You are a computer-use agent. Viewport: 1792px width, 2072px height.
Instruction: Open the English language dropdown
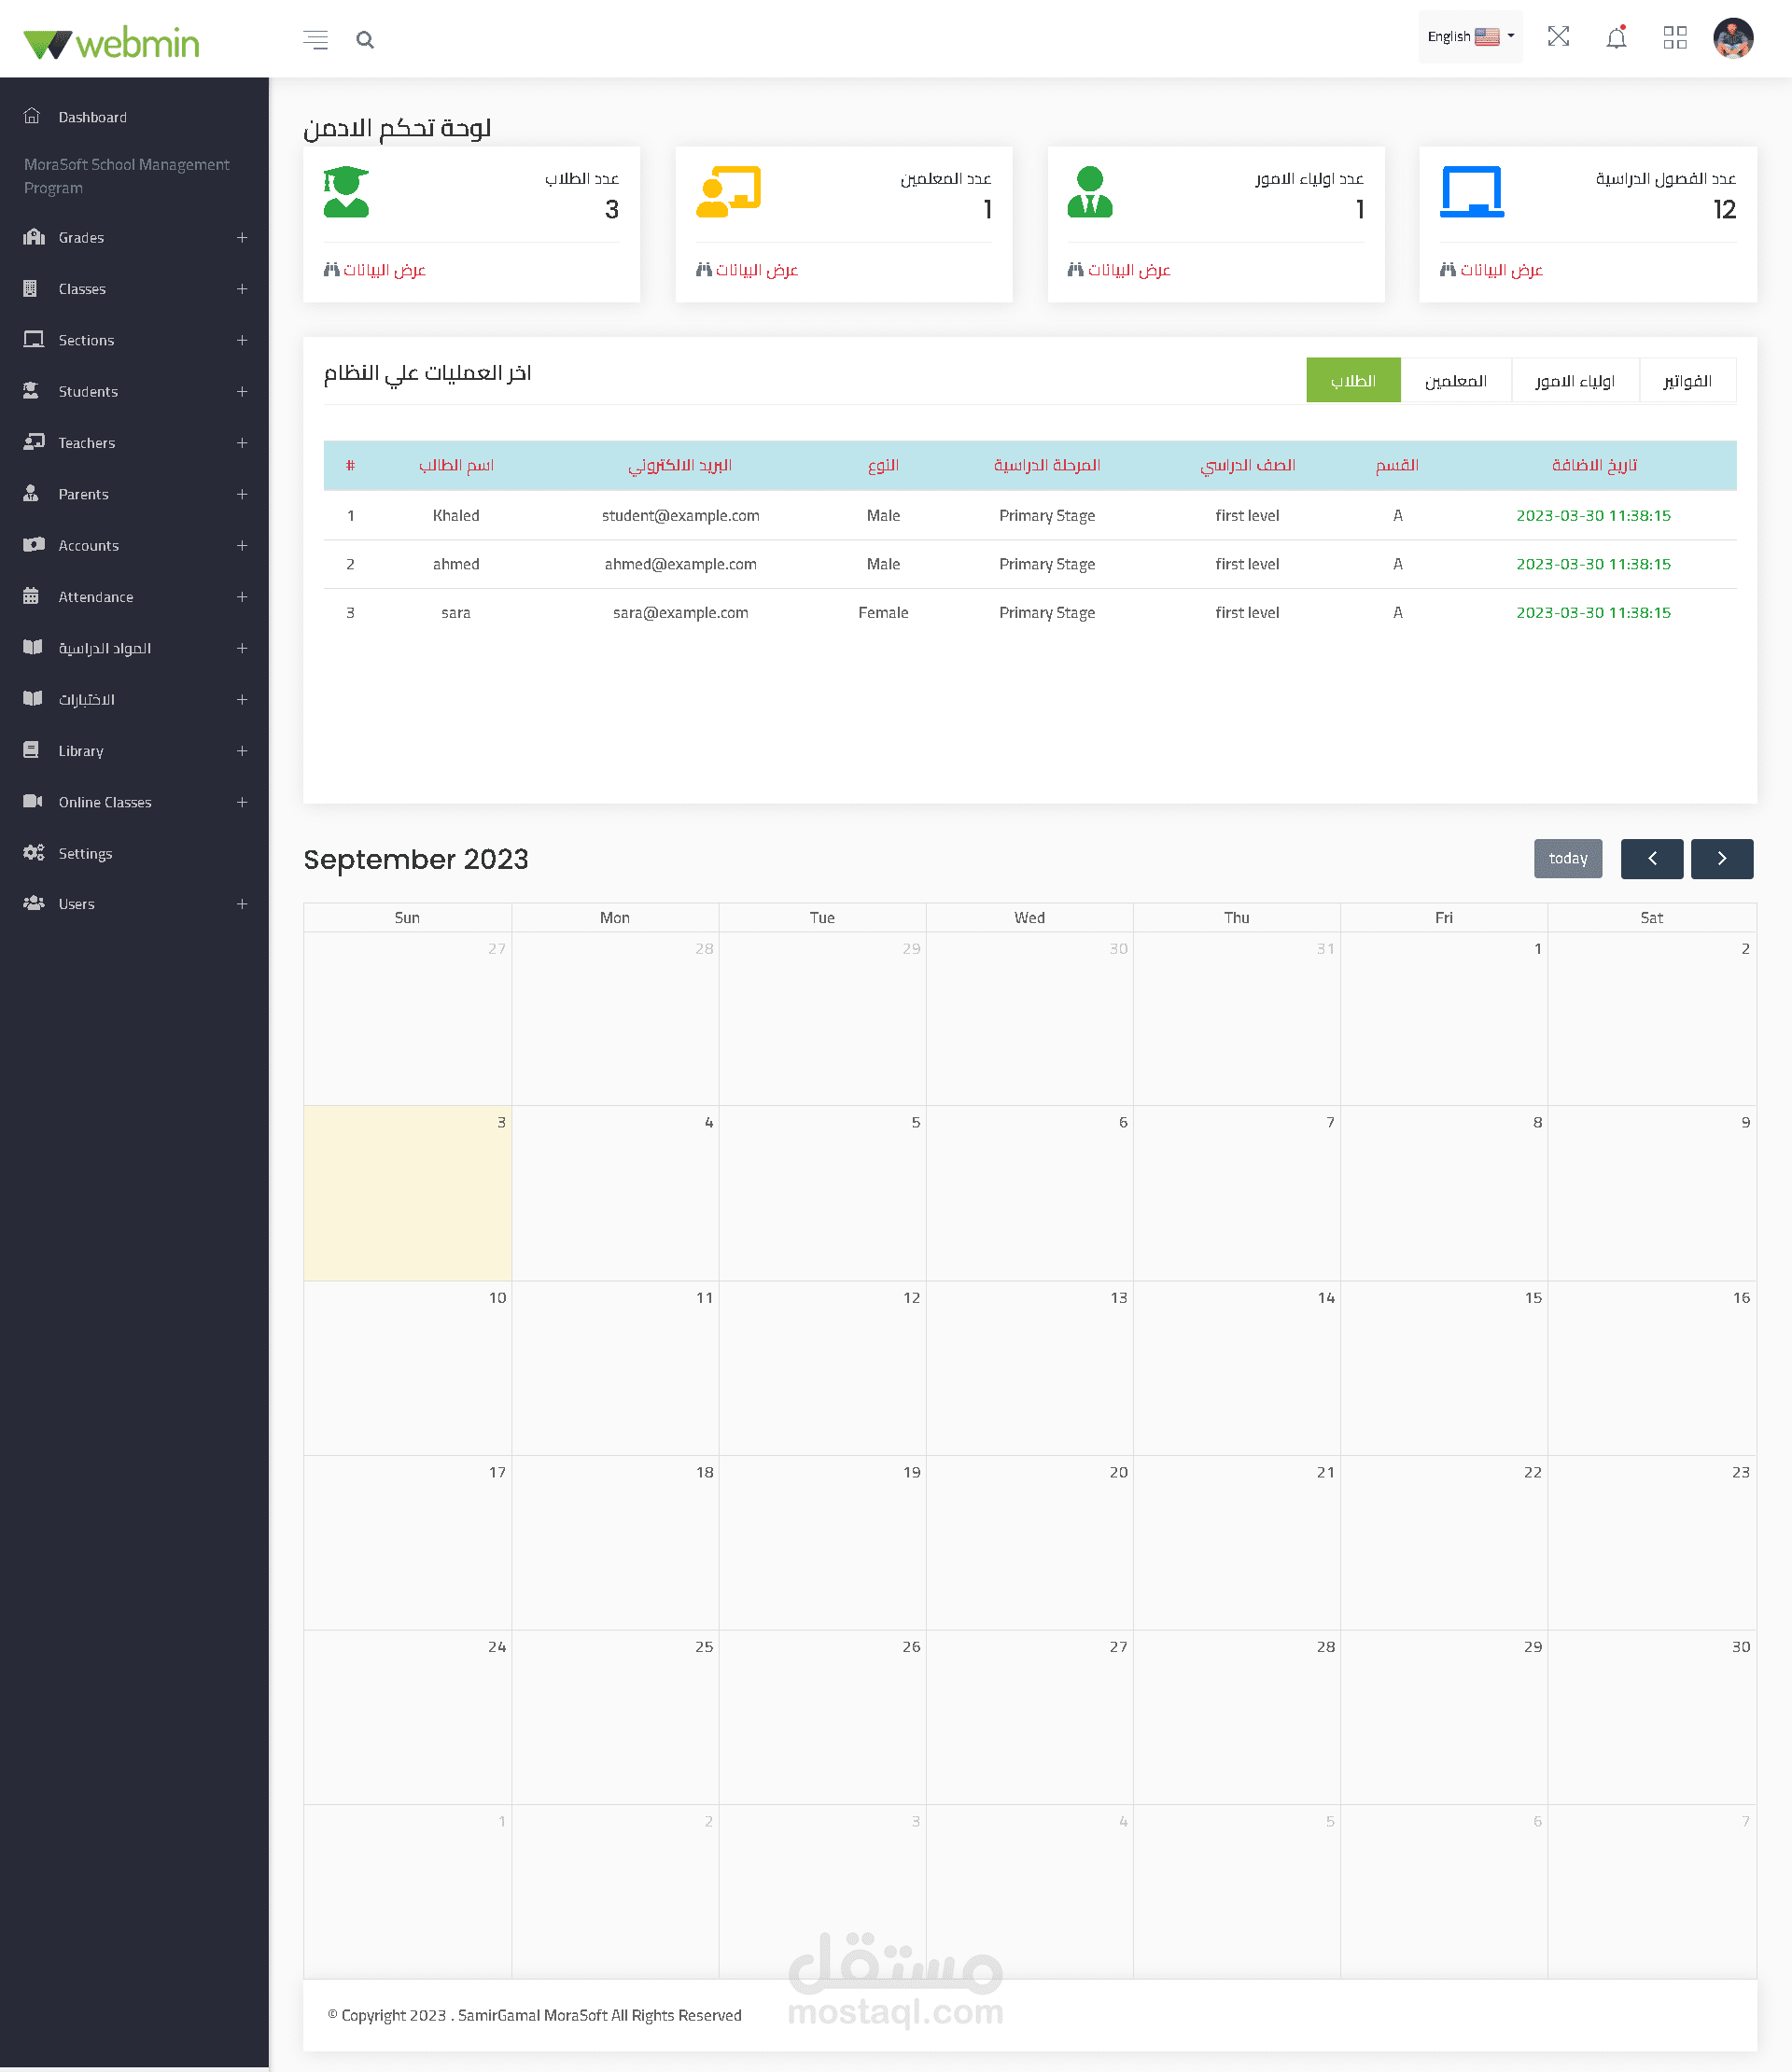(x=1470, y=36)
